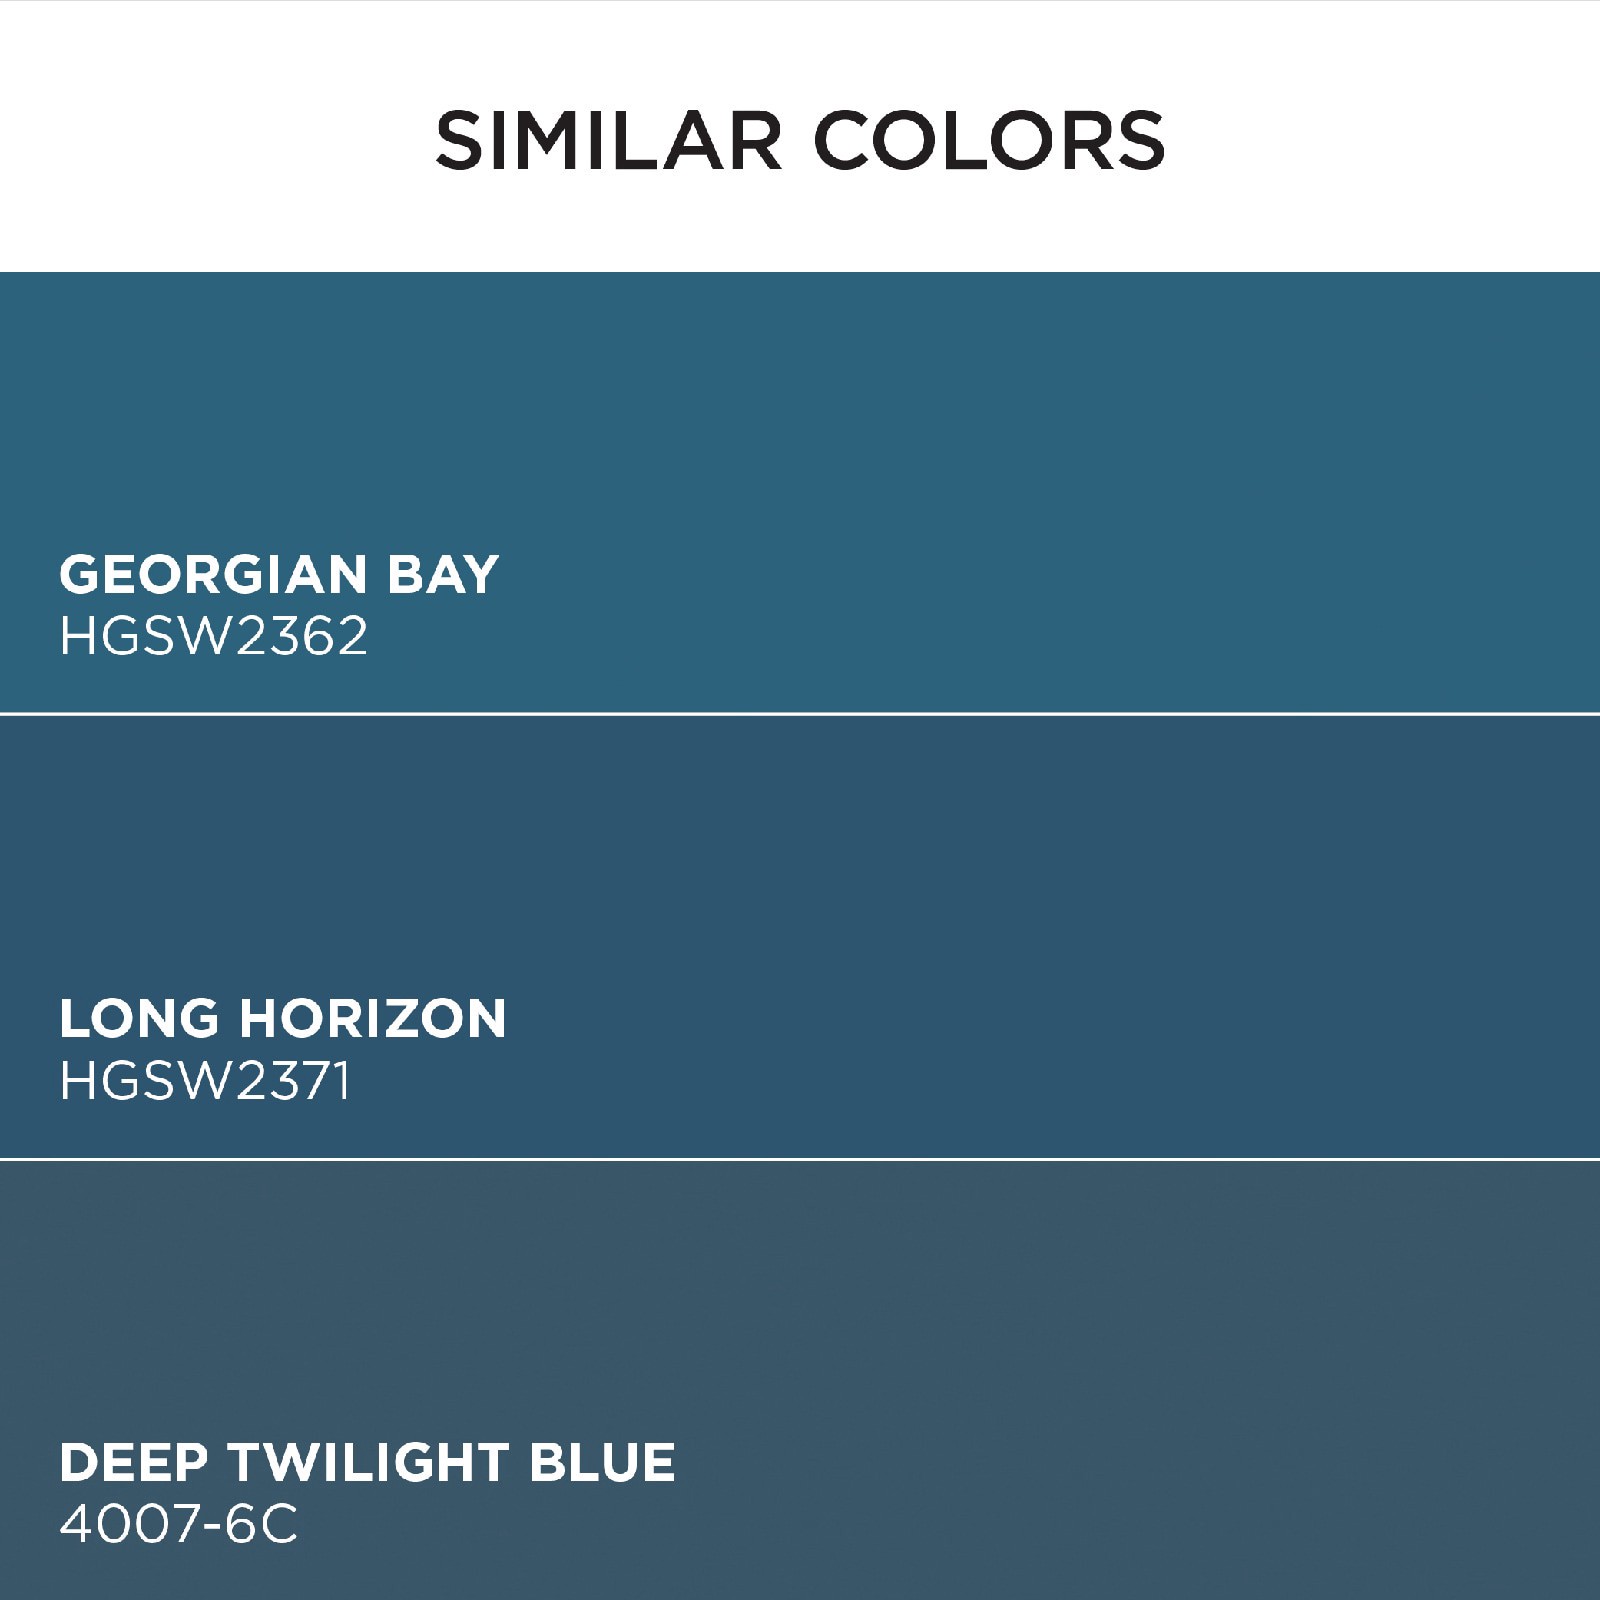Screen dimensions: 1600x1600
Task: Click divider between Georgian Bay and Long Horizon
Action: [800, 714]
